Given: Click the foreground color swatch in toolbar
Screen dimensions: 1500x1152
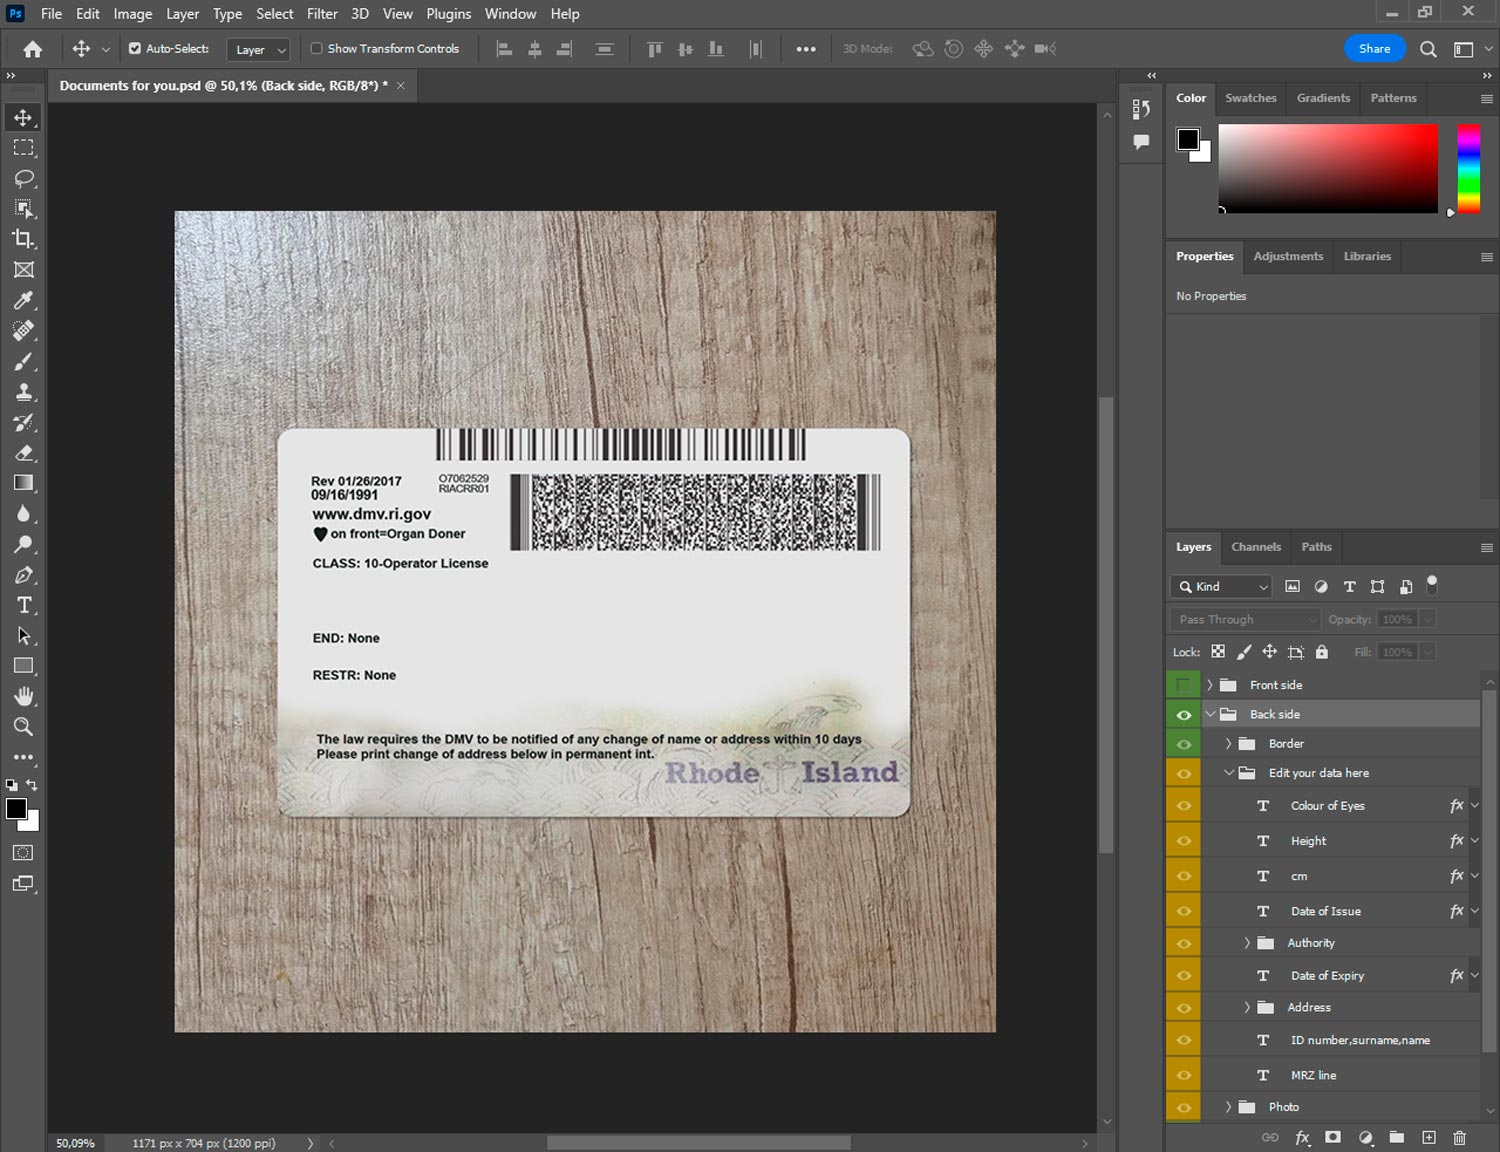Looking at the screenshot, I should tap(16, 809).
